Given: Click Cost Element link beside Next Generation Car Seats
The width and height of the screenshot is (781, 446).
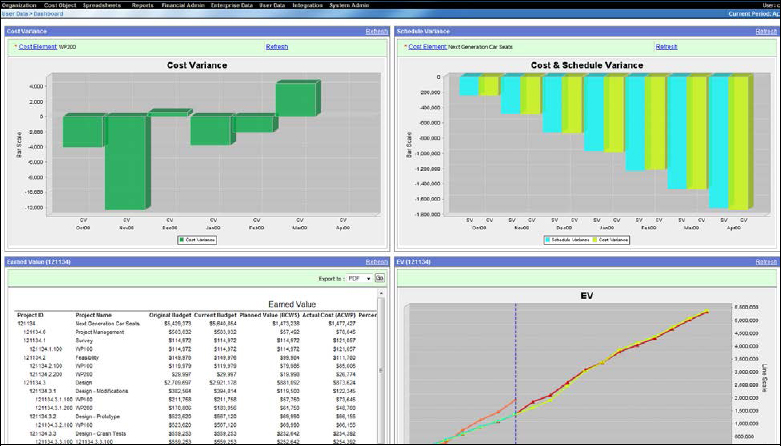Looking at the screenshot, I should (427, 47).
